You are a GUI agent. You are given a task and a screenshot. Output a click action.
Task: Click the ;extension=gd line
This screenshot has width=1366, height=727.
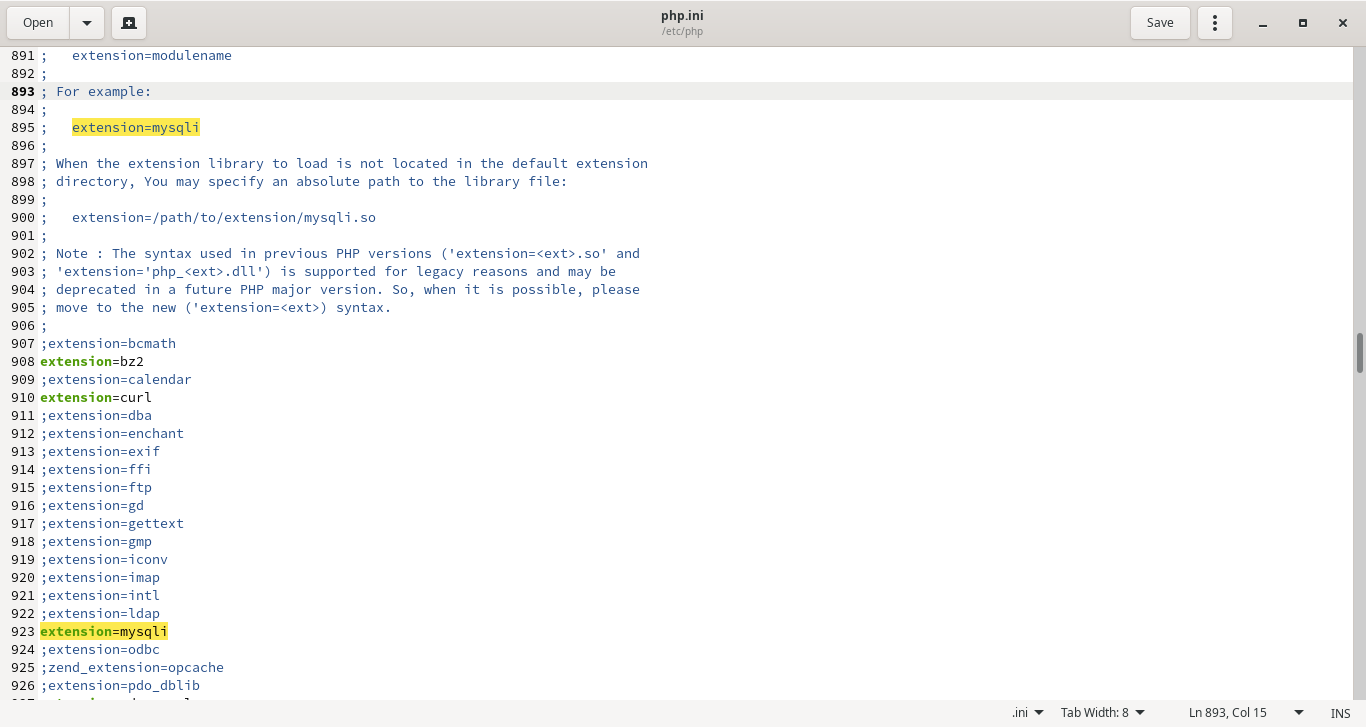[92, 505]
